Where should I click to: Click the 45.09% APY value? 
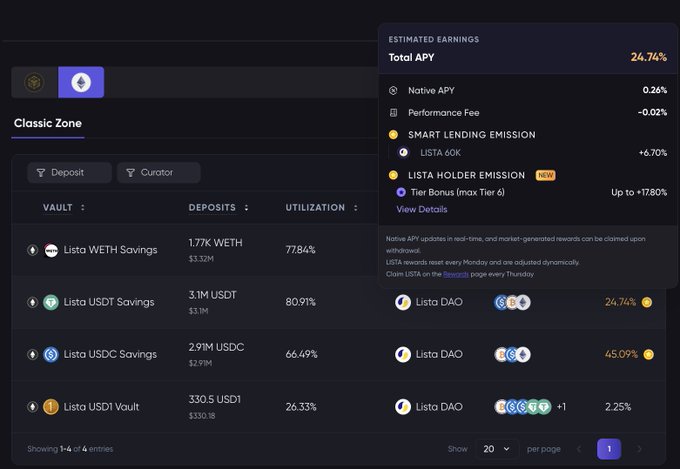point(621,354)
